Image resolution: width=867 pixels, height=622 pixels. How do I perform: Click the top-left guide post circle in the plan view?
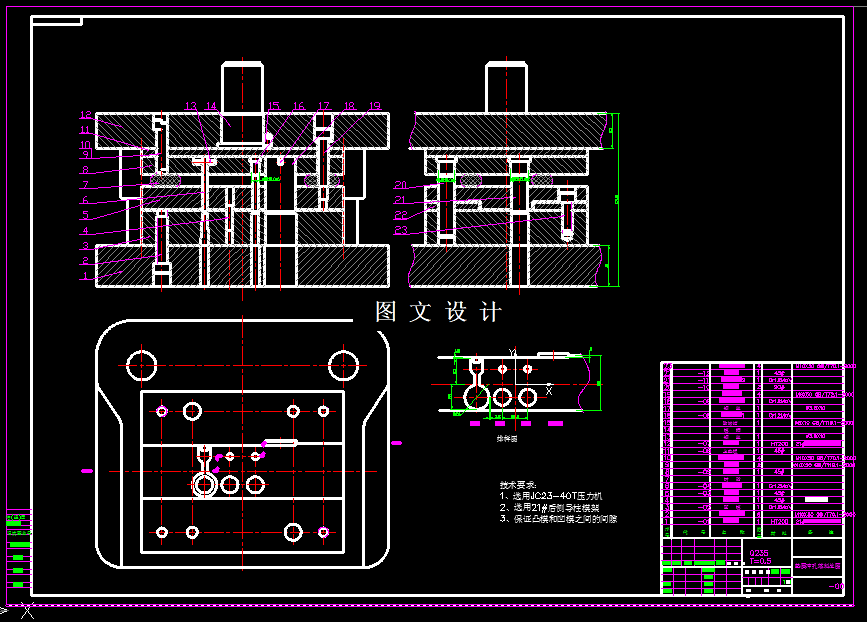click(x=142, y=365)
